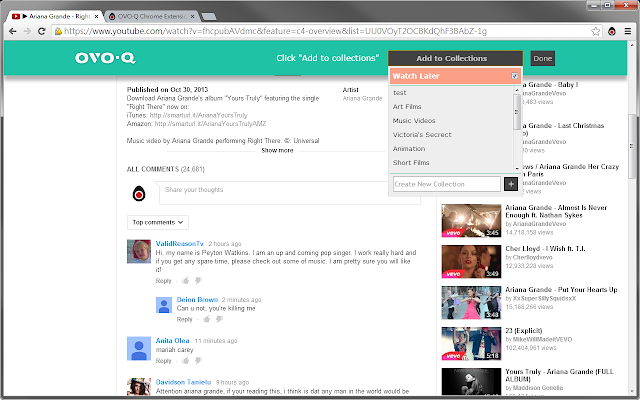Screen dimensions: 640x400
Task: Reply to Anita Olea's comment
Action: click(163, 361)
